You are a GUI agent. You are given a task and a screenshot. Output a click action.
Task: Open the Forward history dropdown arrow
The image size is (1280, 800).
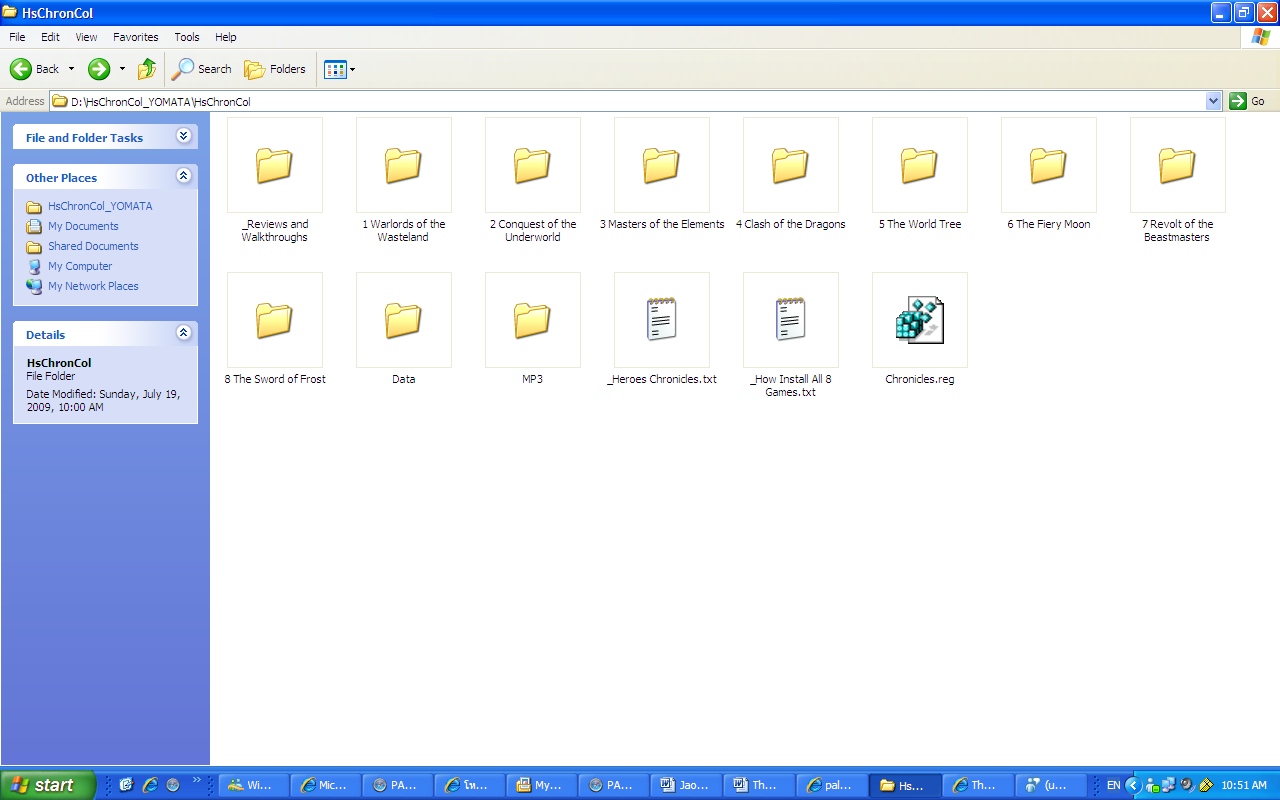pyautogui.click(x=122, y=69)
